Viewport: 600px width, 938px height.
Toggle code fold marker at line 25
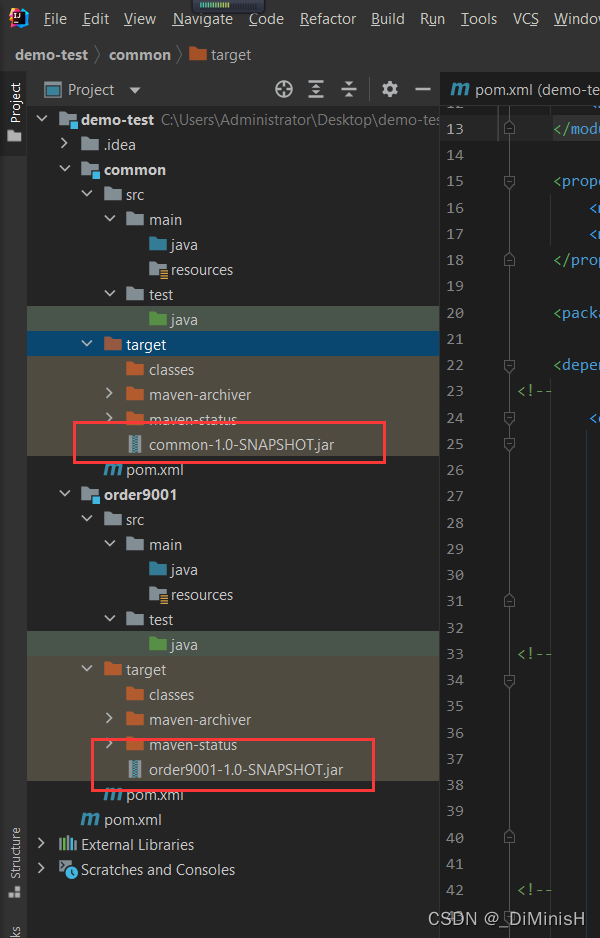tap(509, 444)
